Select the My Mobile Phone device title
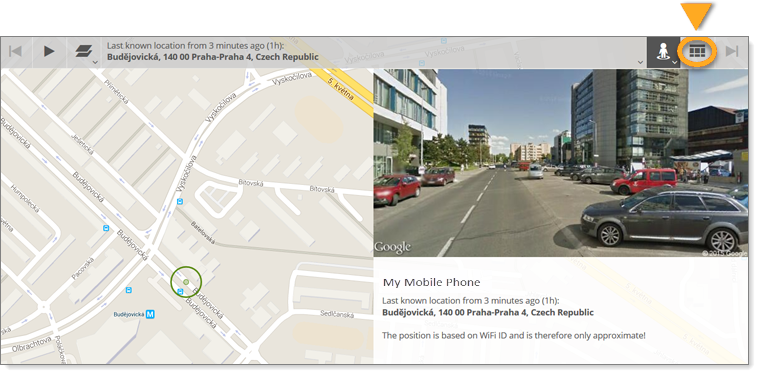Screen dimensions: 759x375 click(431, 282)
